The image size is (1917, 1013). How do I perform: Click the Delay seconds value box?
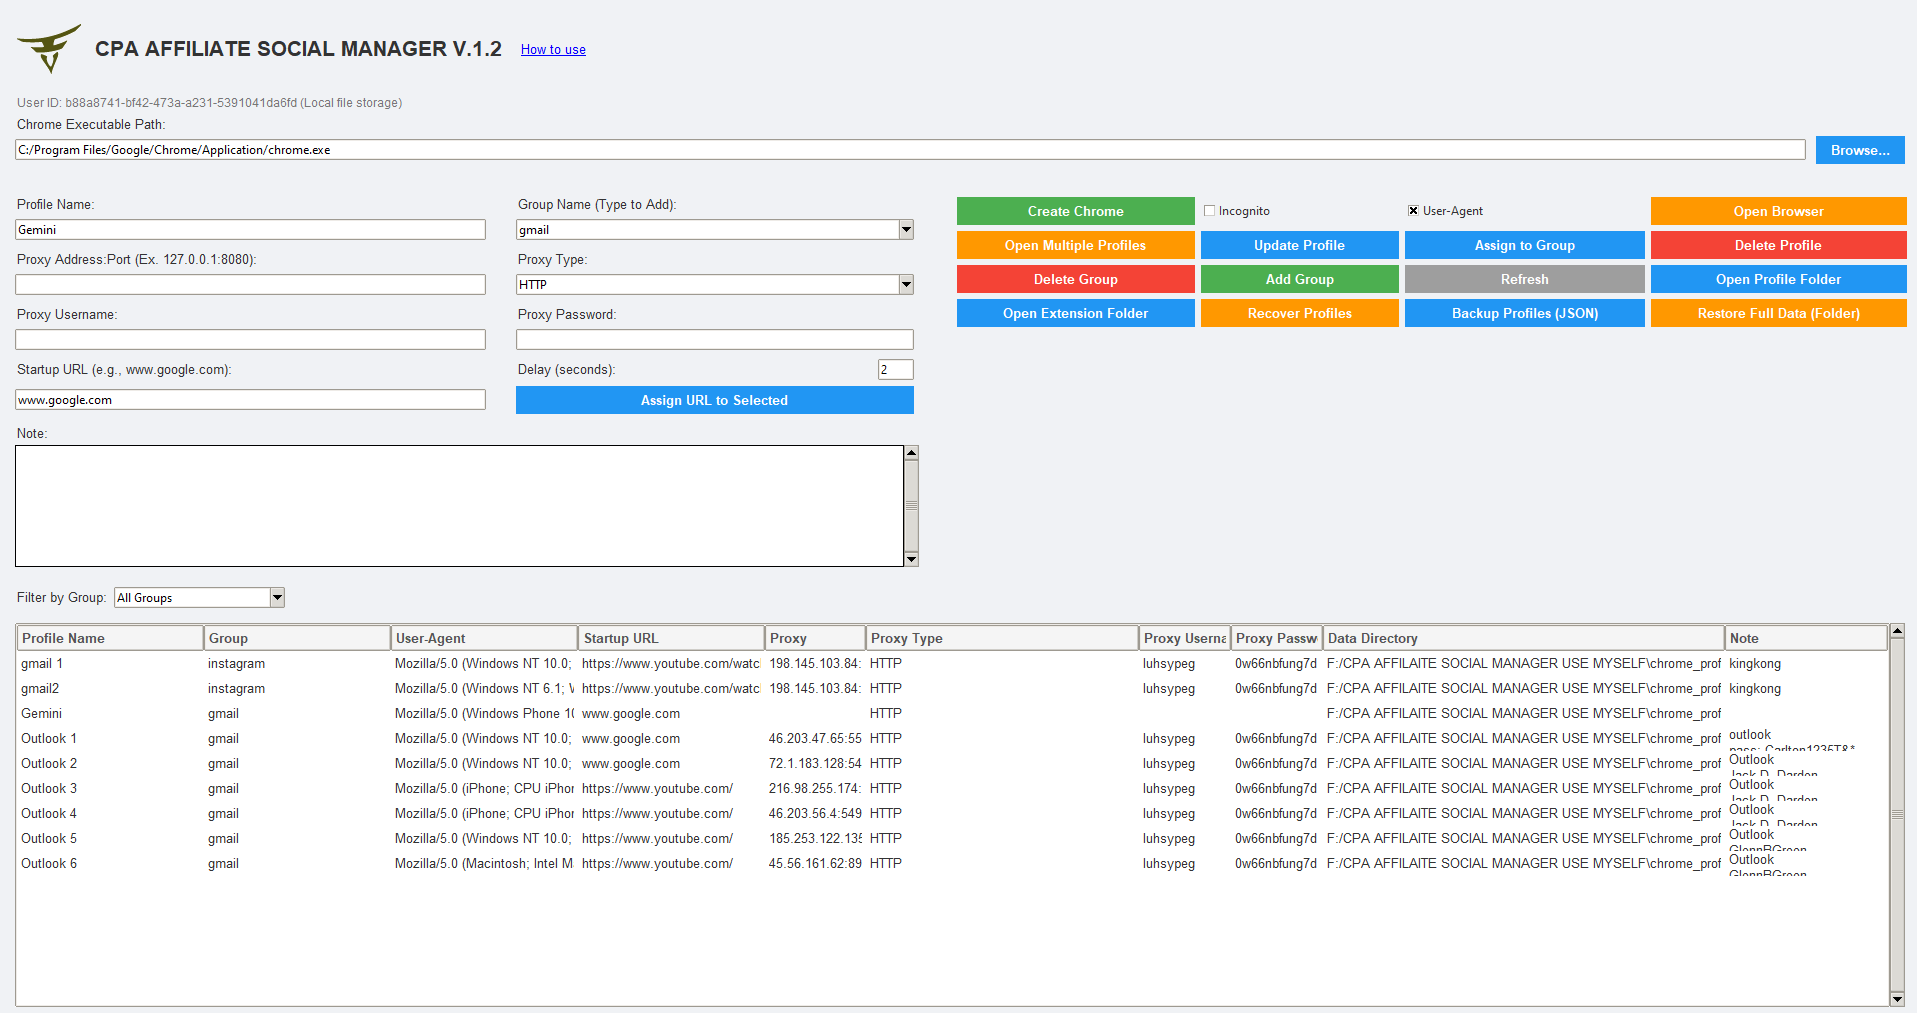tap(895, 369)
